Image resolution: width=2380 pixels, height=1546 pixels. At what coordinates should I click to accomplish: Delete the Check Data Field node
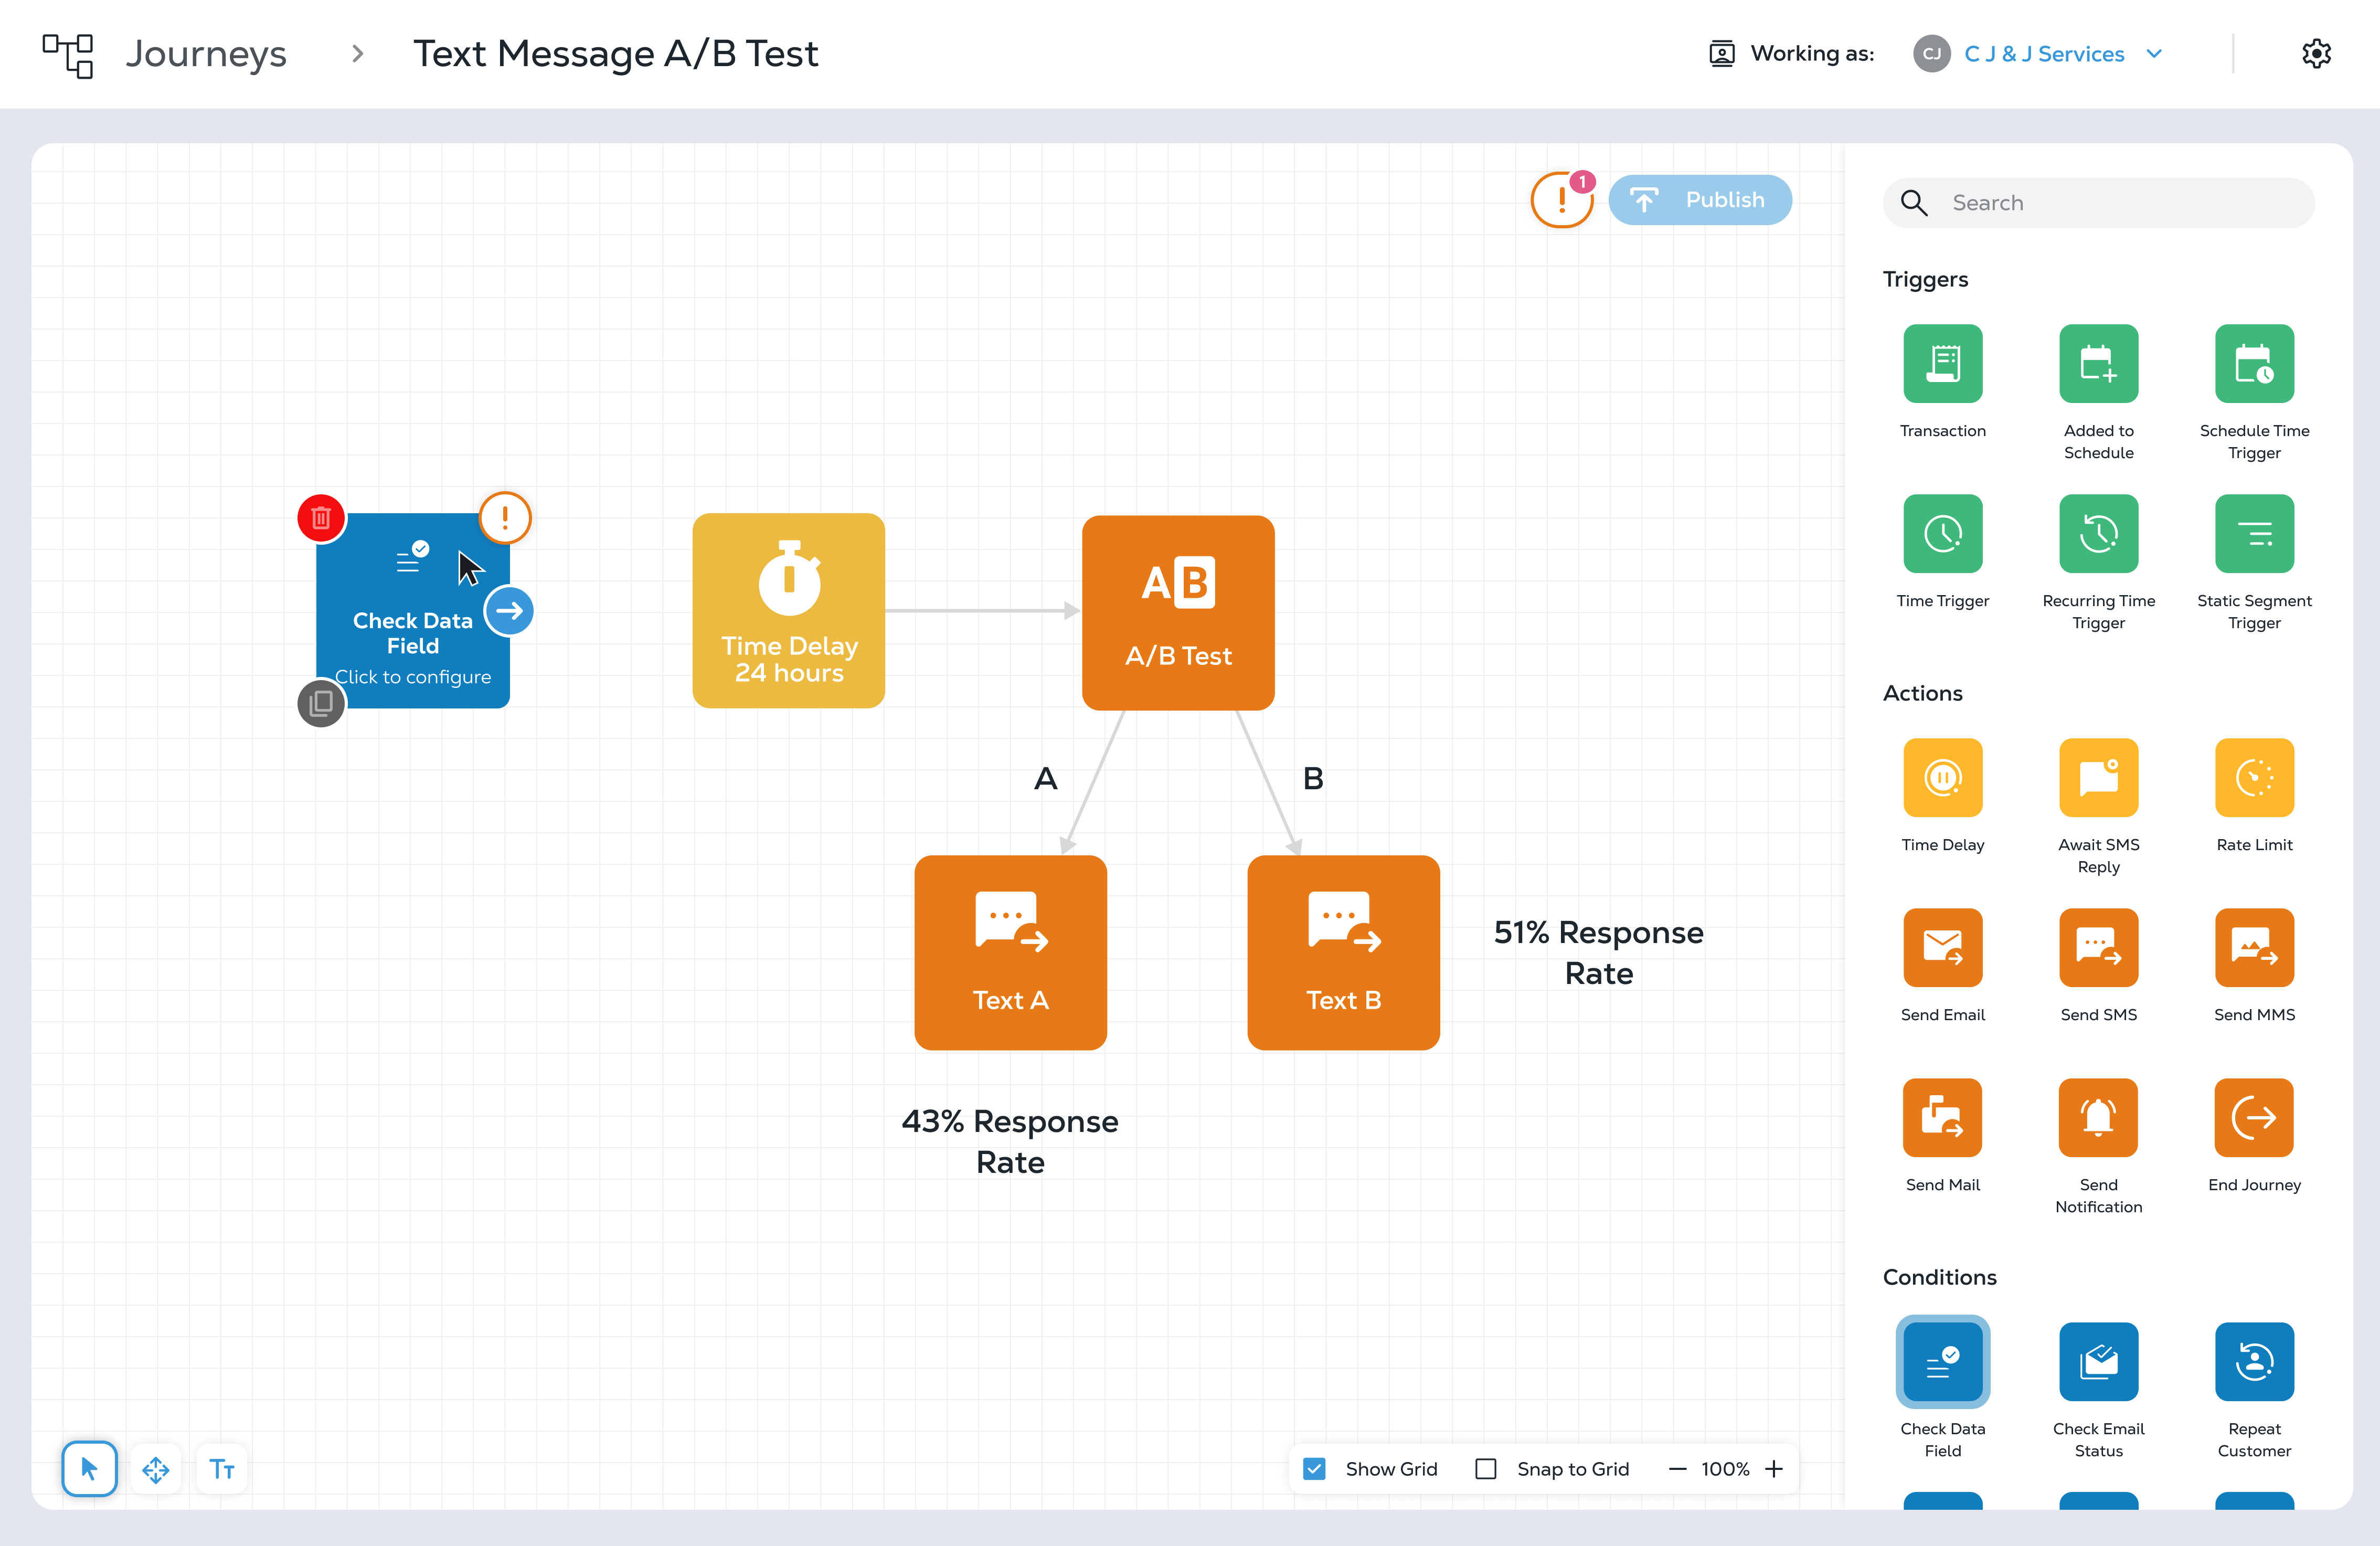point(321,518)
